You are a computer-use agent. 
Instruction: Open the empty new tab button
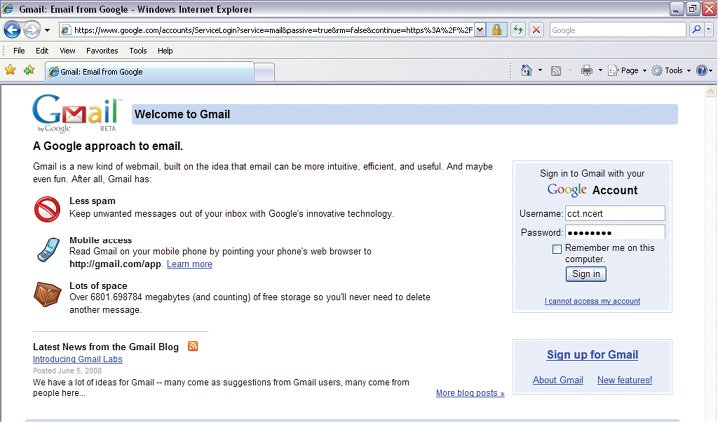(x=264, y=72)
